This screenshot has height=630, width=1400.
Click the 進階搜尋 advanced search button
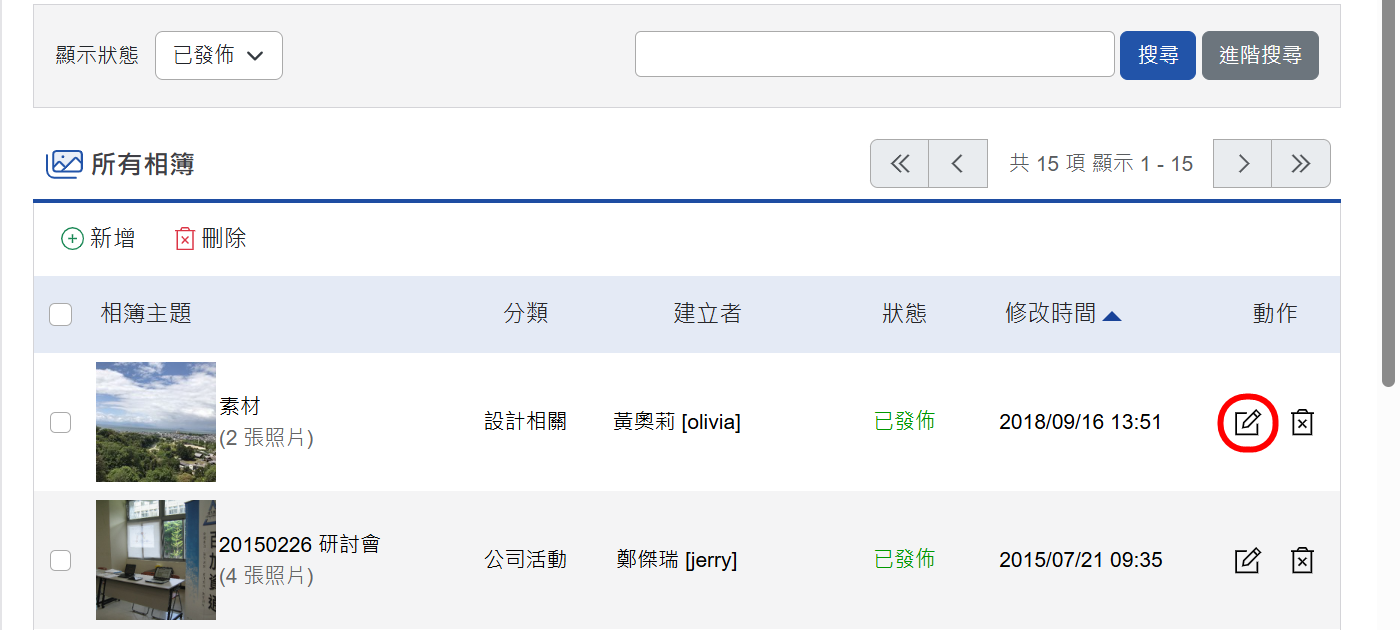(x=1260, y=56)
